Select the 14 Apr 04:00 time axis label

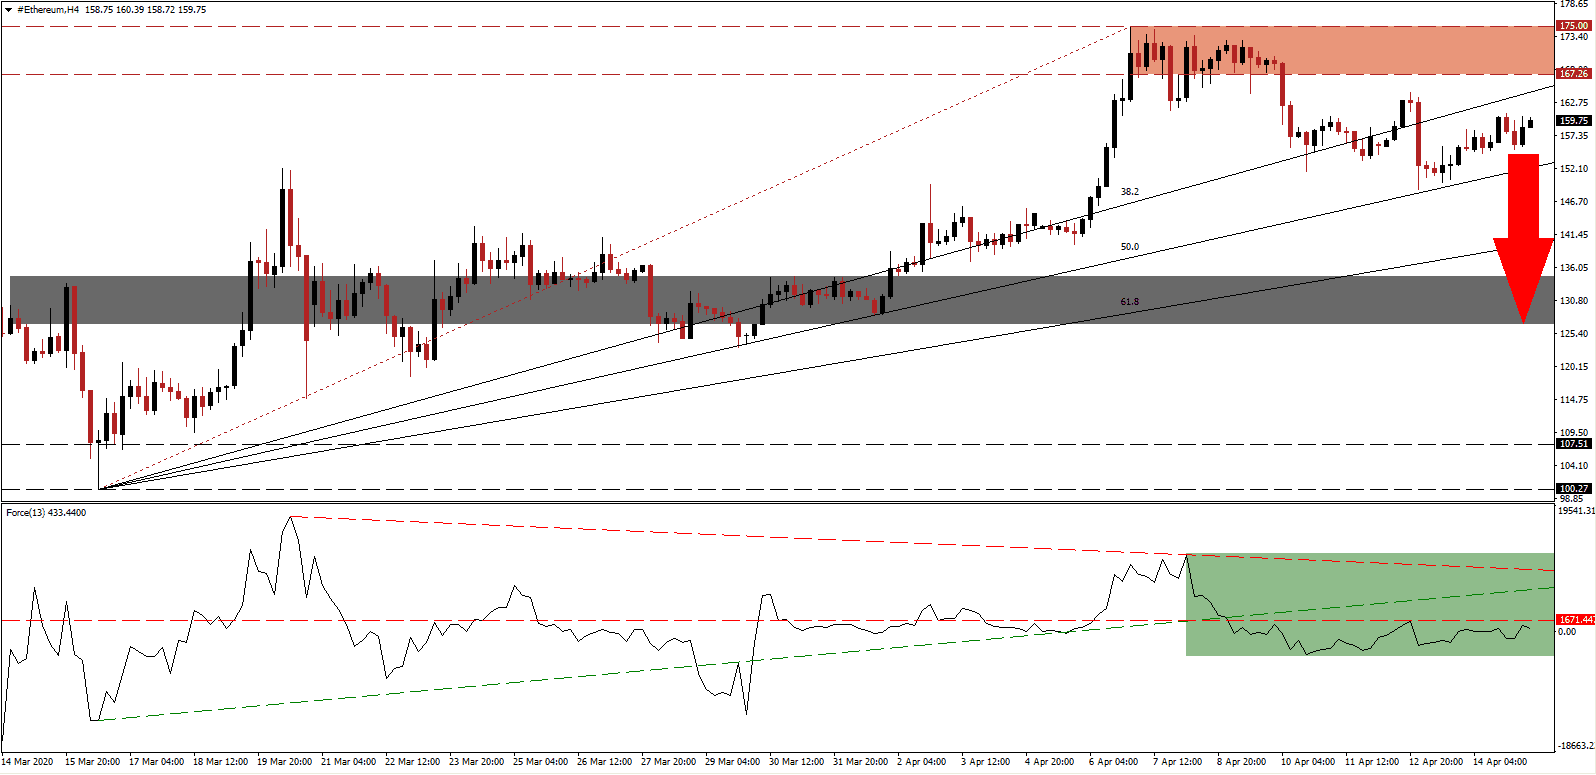[1500, 762]
